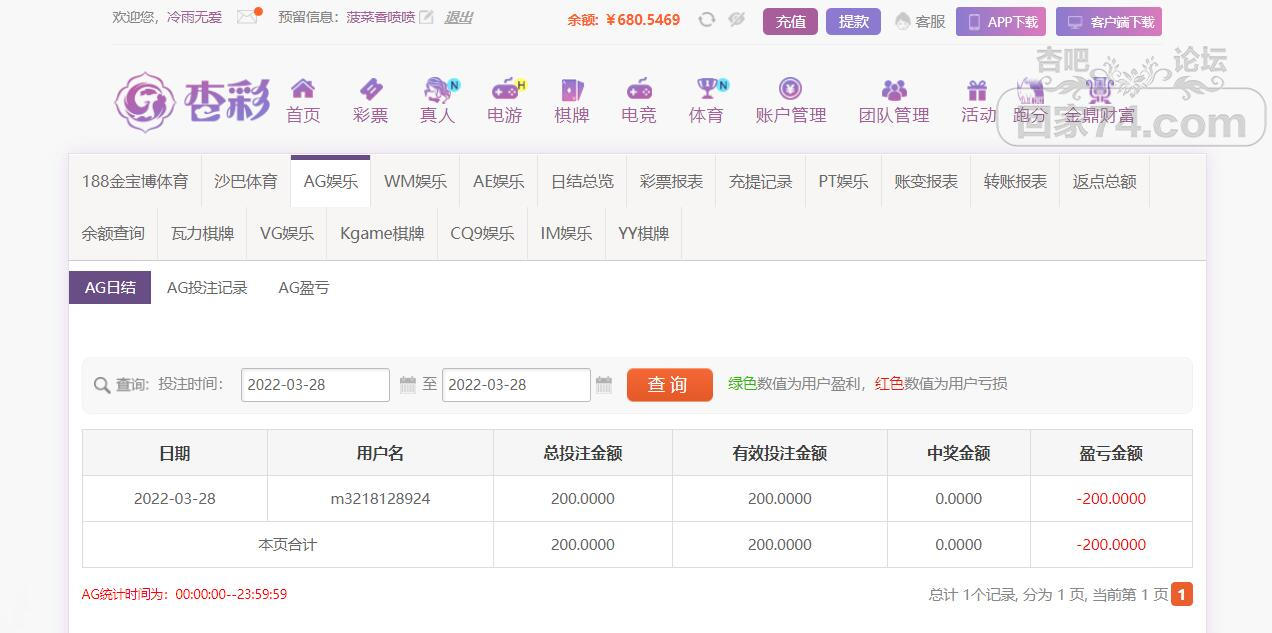The width and height of the screenshot is (1272, 633).
Task: Click the end date input field
Action: point(516,385)
